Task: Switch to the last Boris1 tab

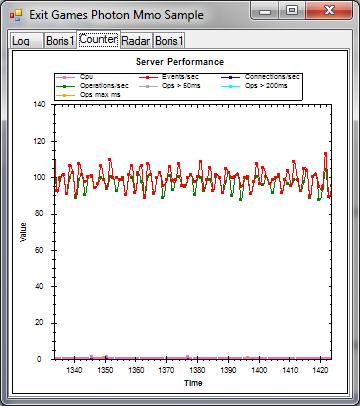Action: 169,41
